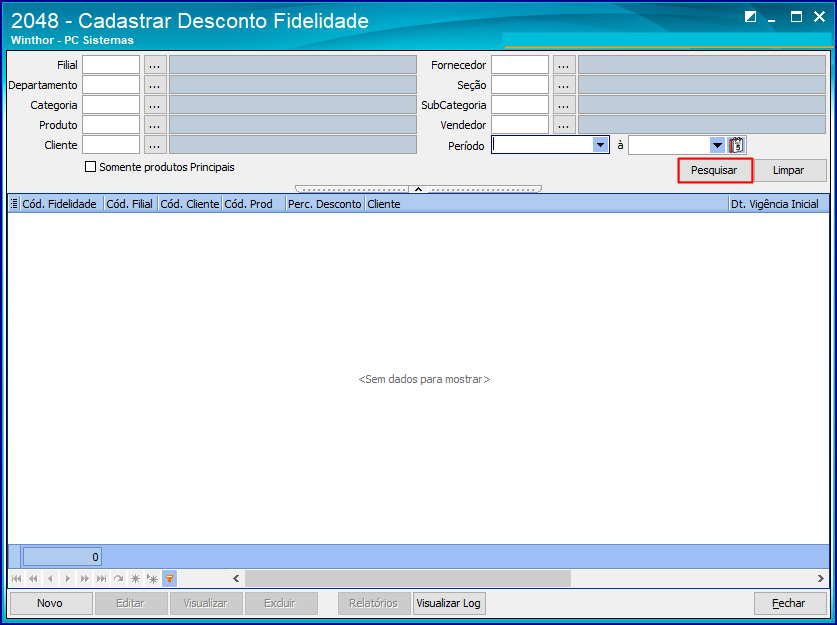837x625 pixels.
Task: Jump back a page of records icon
Action: click(x=33, y=579)
